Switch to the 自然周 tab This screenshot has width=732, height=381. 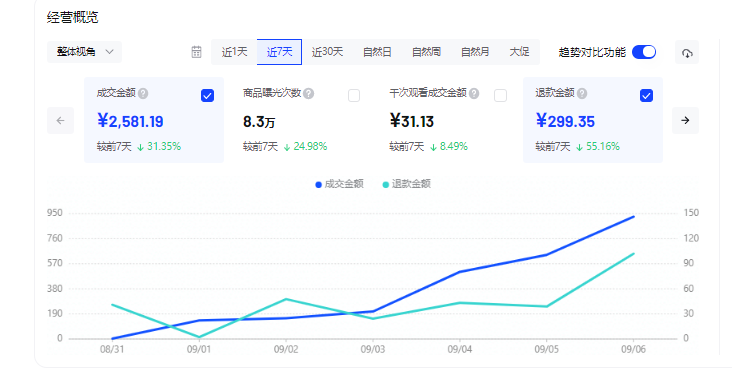click(x=426, y=52)
